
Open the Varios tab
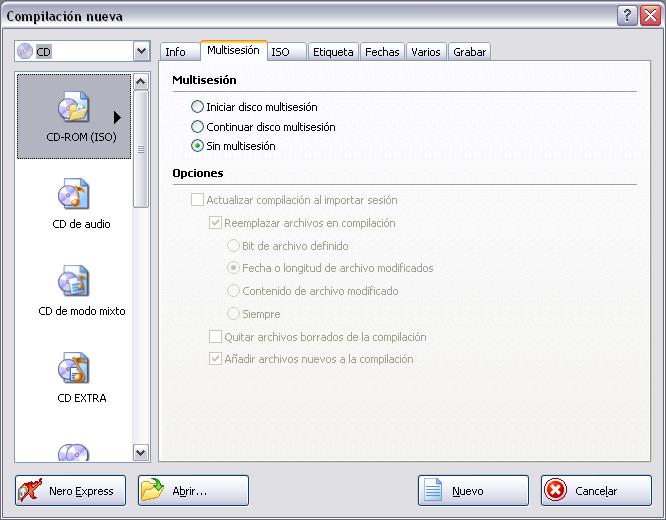coord(426,52)
